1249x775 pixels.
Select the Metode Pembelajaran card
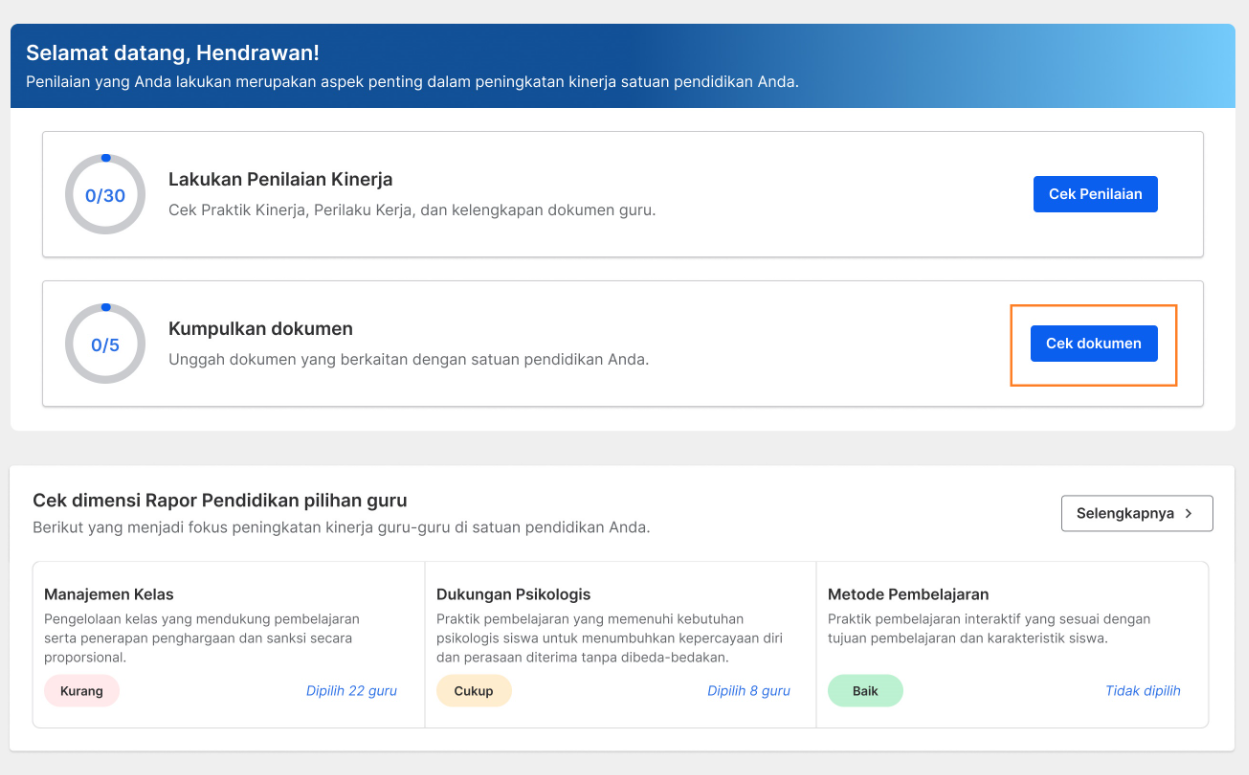click(1012, 644)
